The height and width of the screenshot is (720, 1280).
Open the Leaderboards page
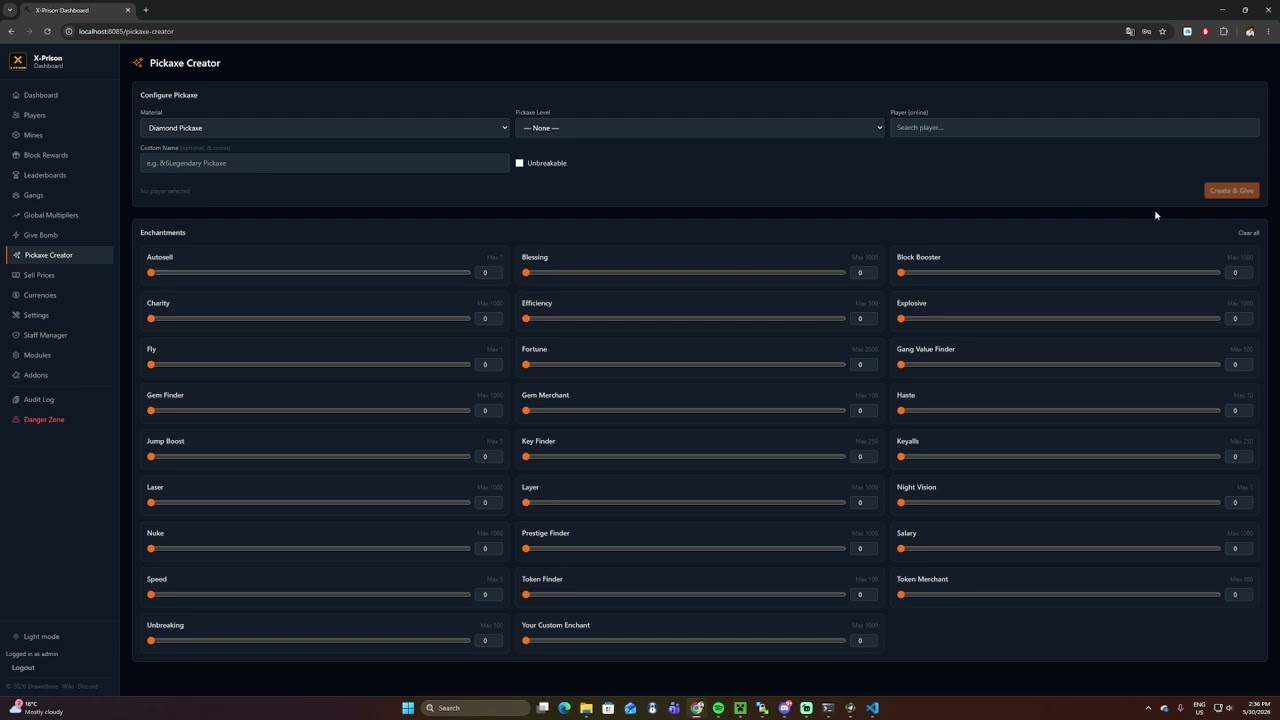[x=59, y=175]
